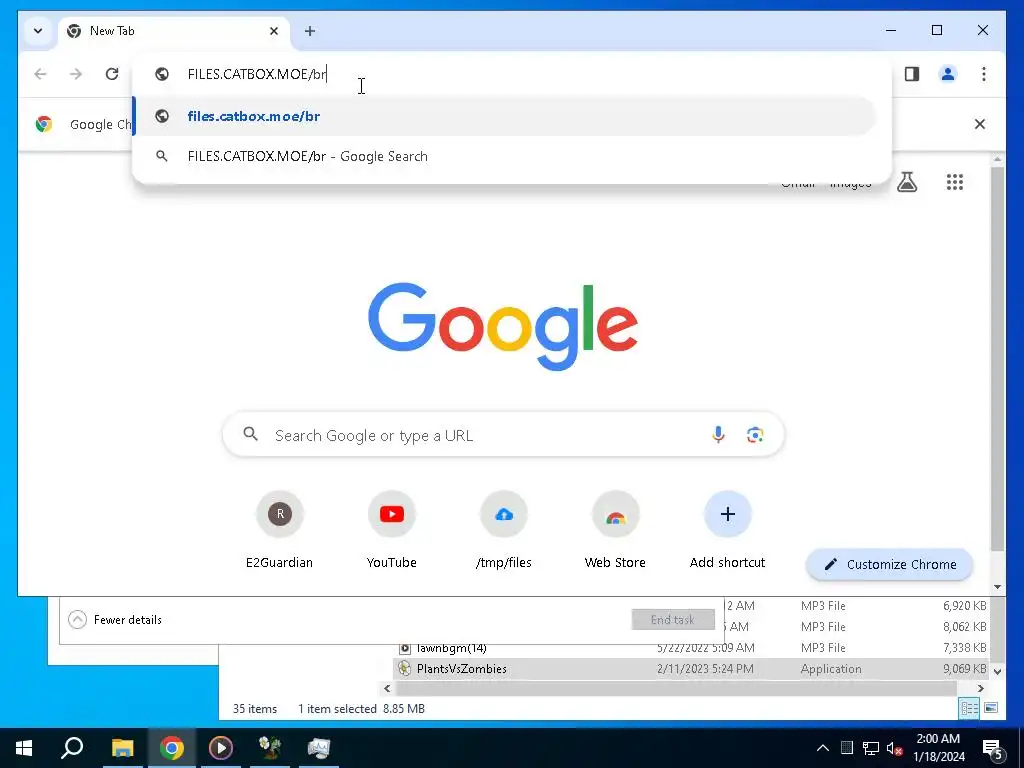Click Customize Chrome button
This screenshot has height=768, width=1024.
coord(889,564)
